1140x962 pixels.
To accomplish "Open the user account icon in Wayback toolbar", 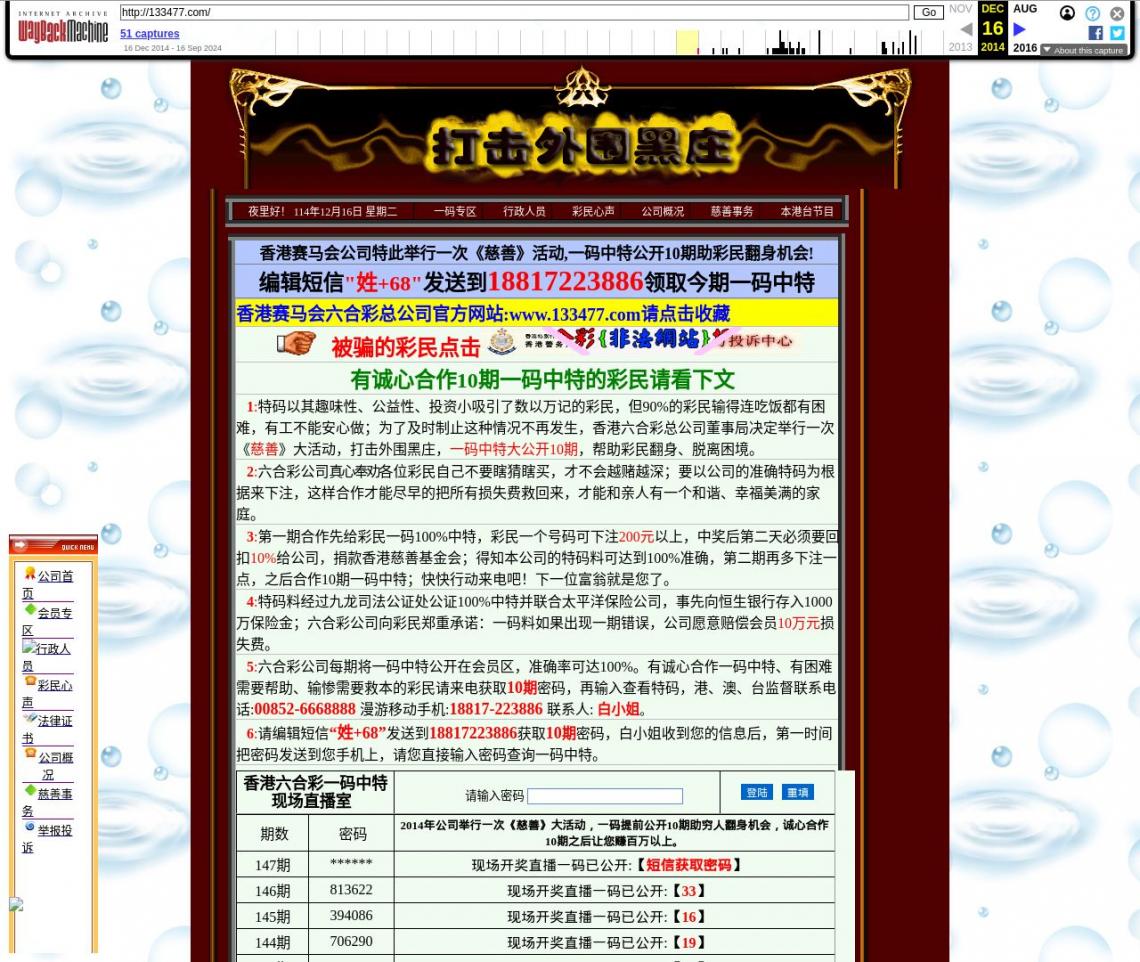I will [x=1067, y=13].
